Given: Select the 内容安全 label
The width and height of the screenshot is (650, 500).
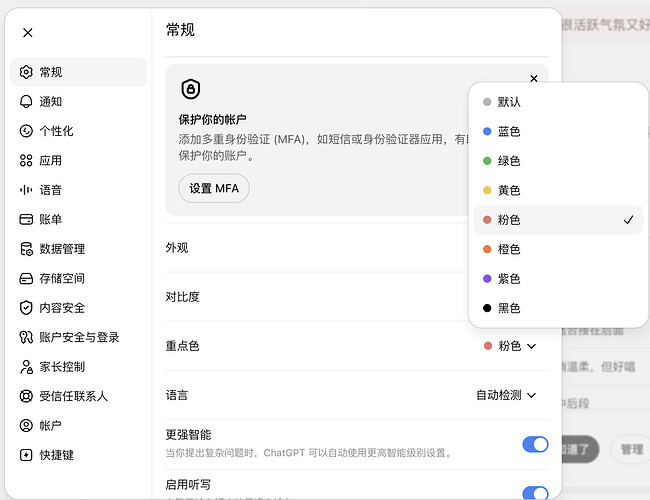Looking at the screenshot, I should [x=62, y=308].
